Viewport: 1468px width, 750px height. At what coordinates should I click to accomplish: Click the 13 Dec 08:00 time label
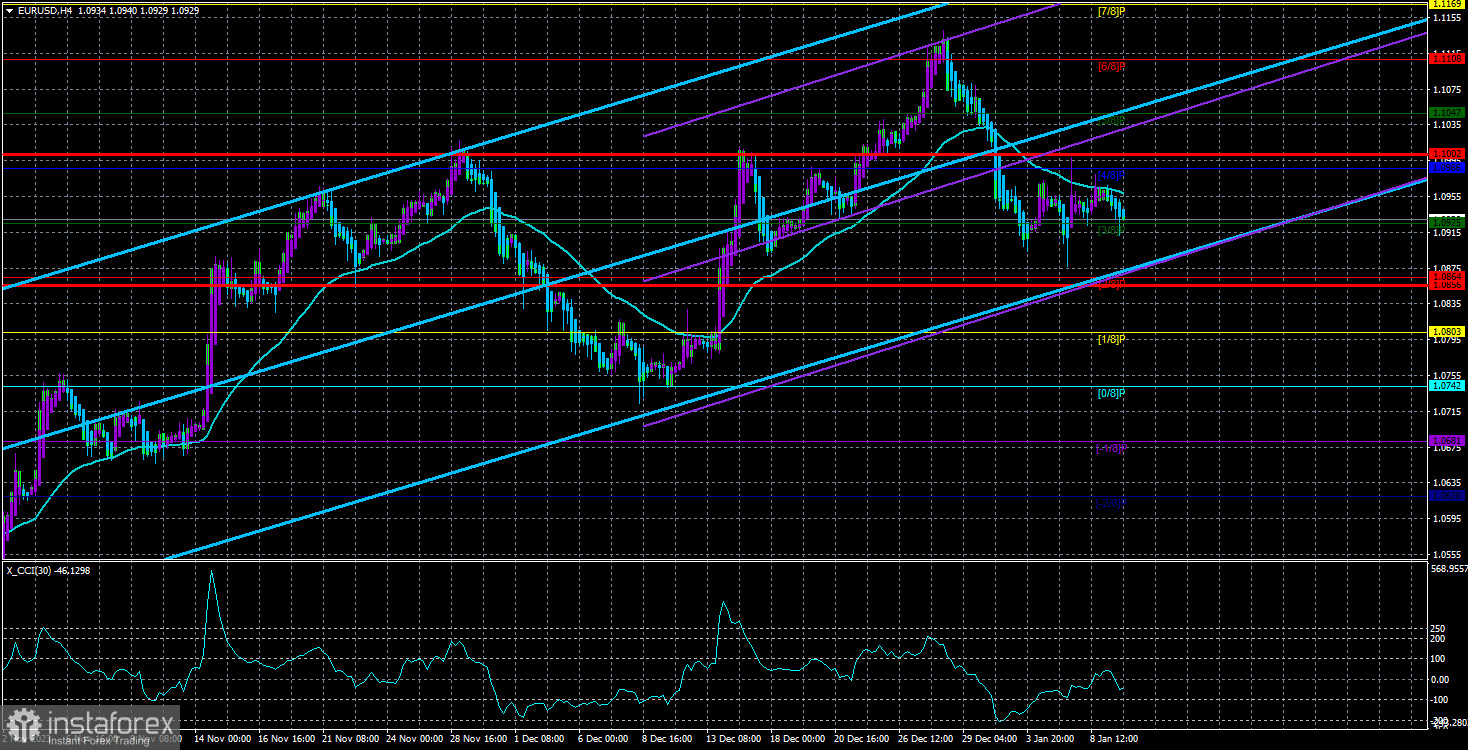pyautogui.click(x=735, y=738)
